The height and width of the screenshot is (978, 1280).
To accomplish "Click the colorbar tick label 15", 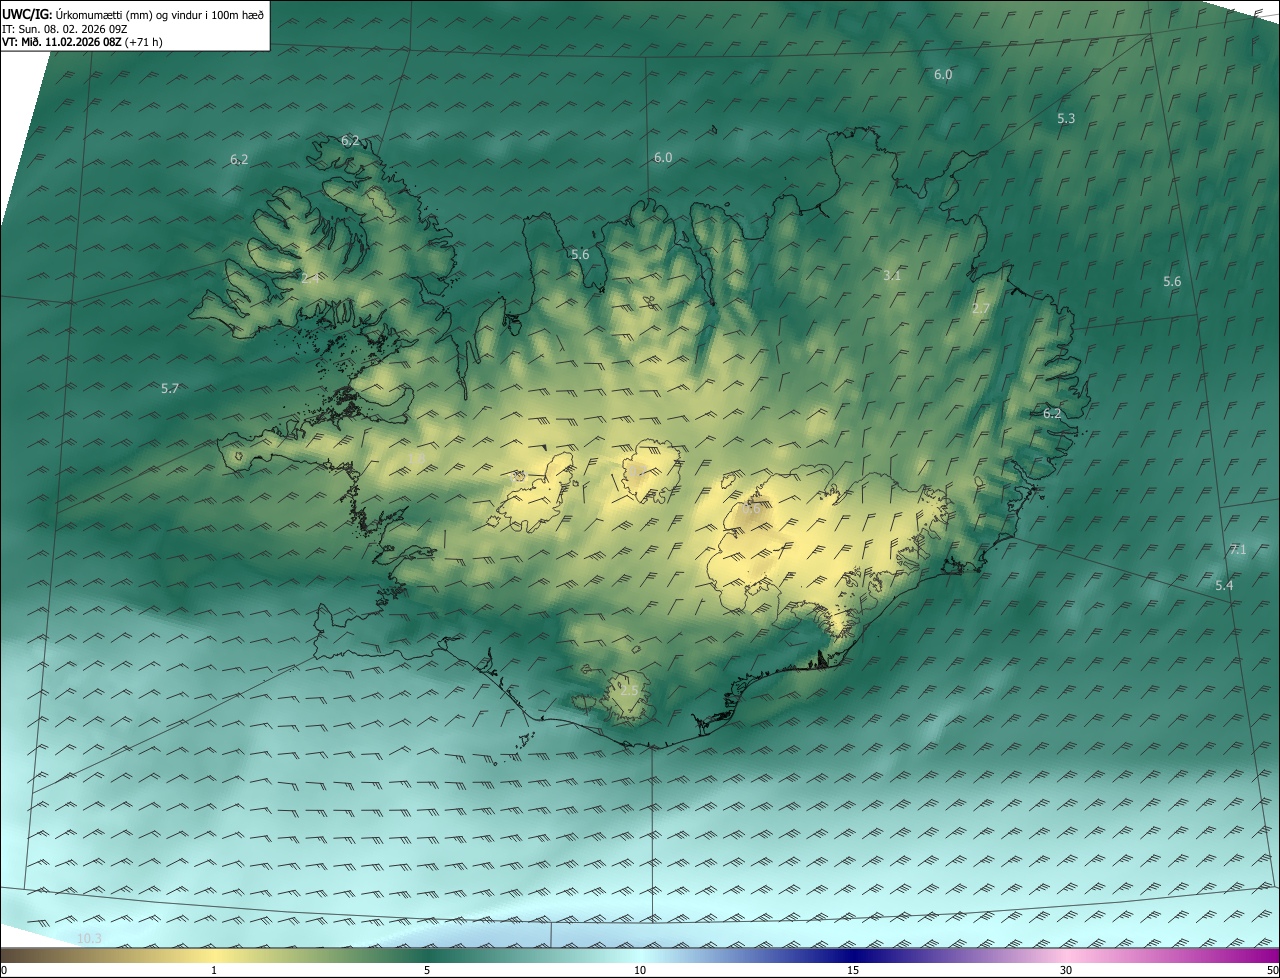I will (x=853, y=971).
